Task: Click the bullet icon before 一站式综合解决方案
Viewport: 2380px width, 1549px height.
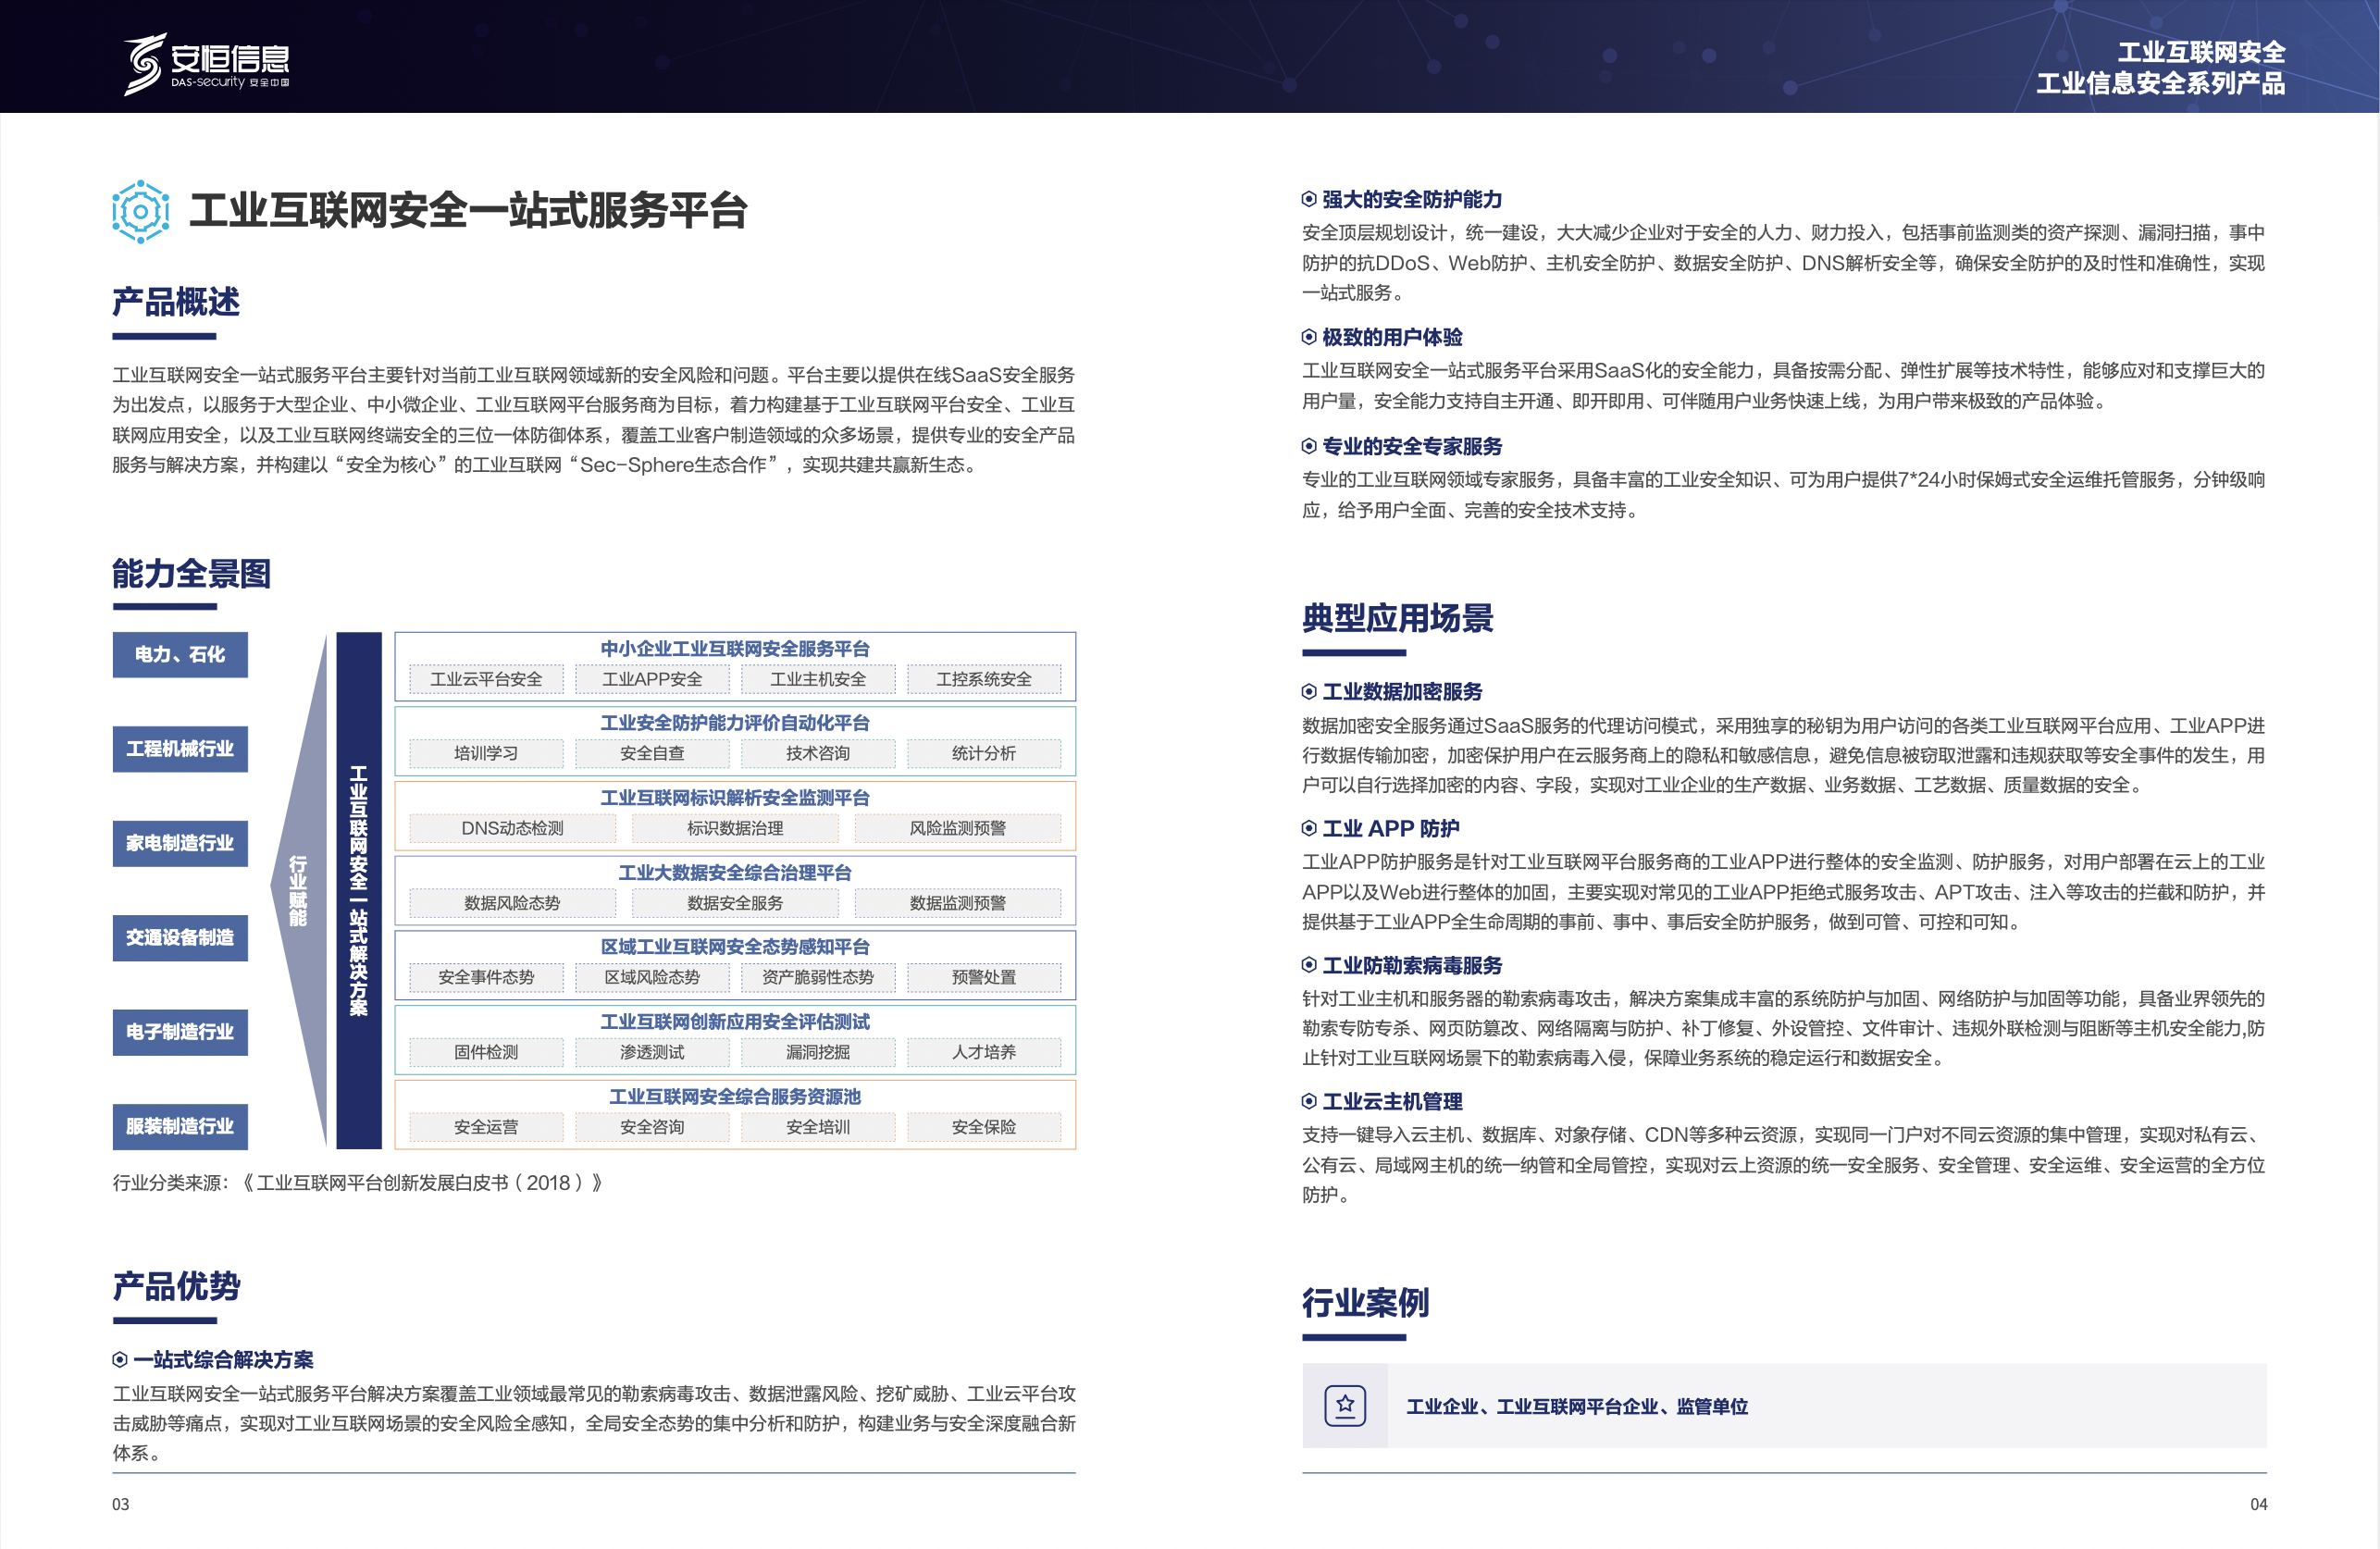Action: (x=120, y=1359)
